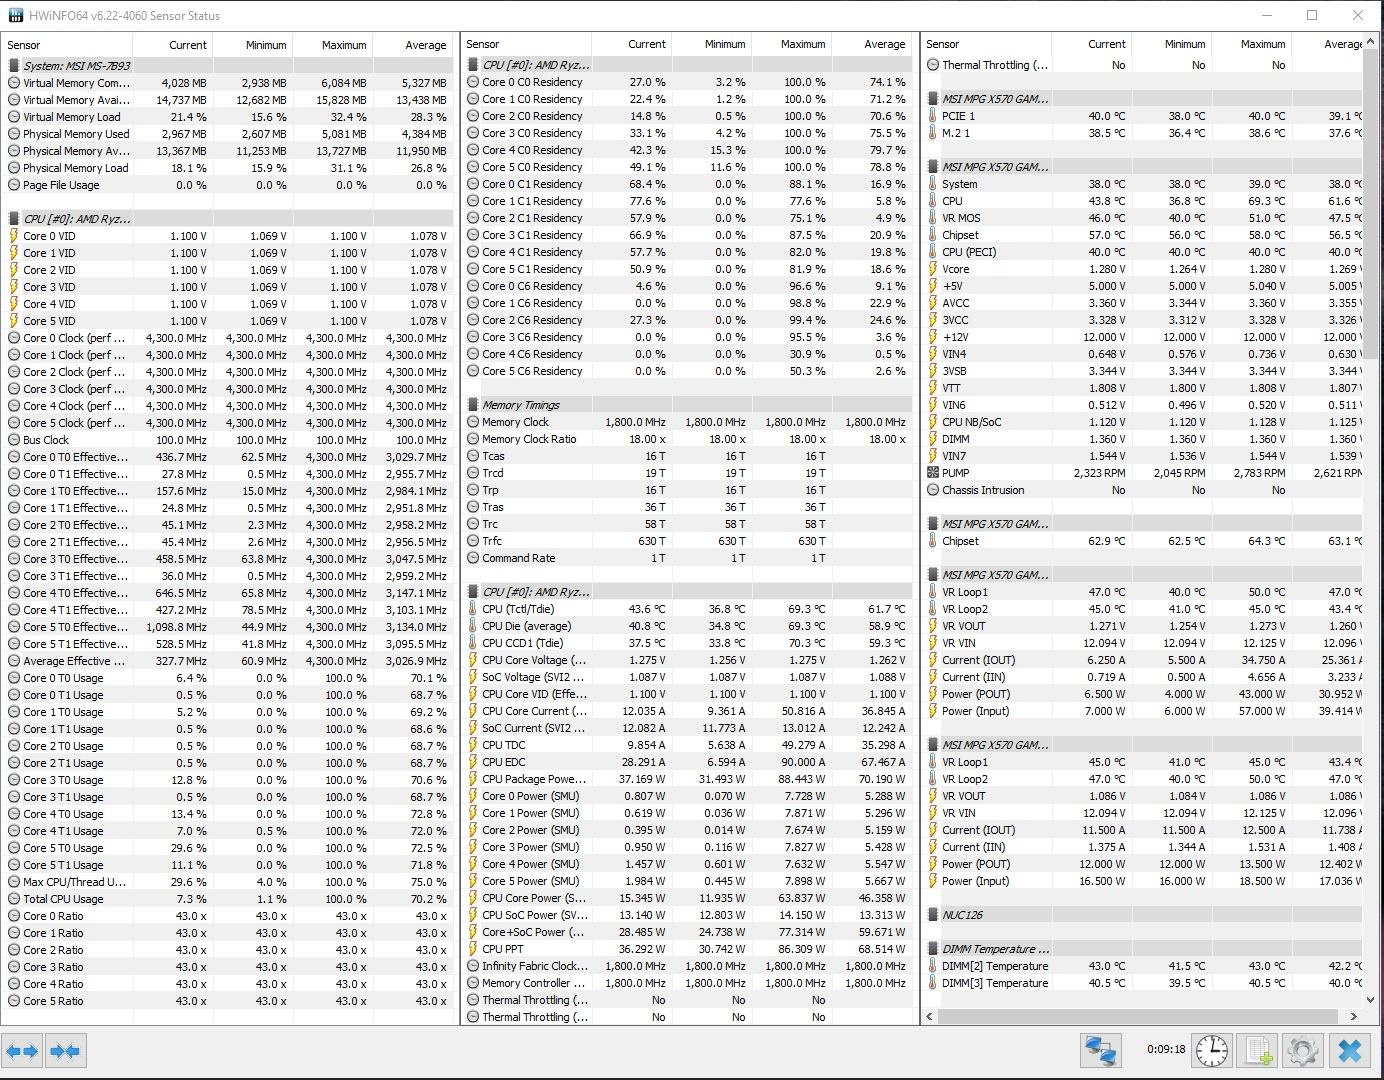Click the circle icon beside Bus Clock
This screenshot has width=1384, height=1080.
[x=14, y=440]
